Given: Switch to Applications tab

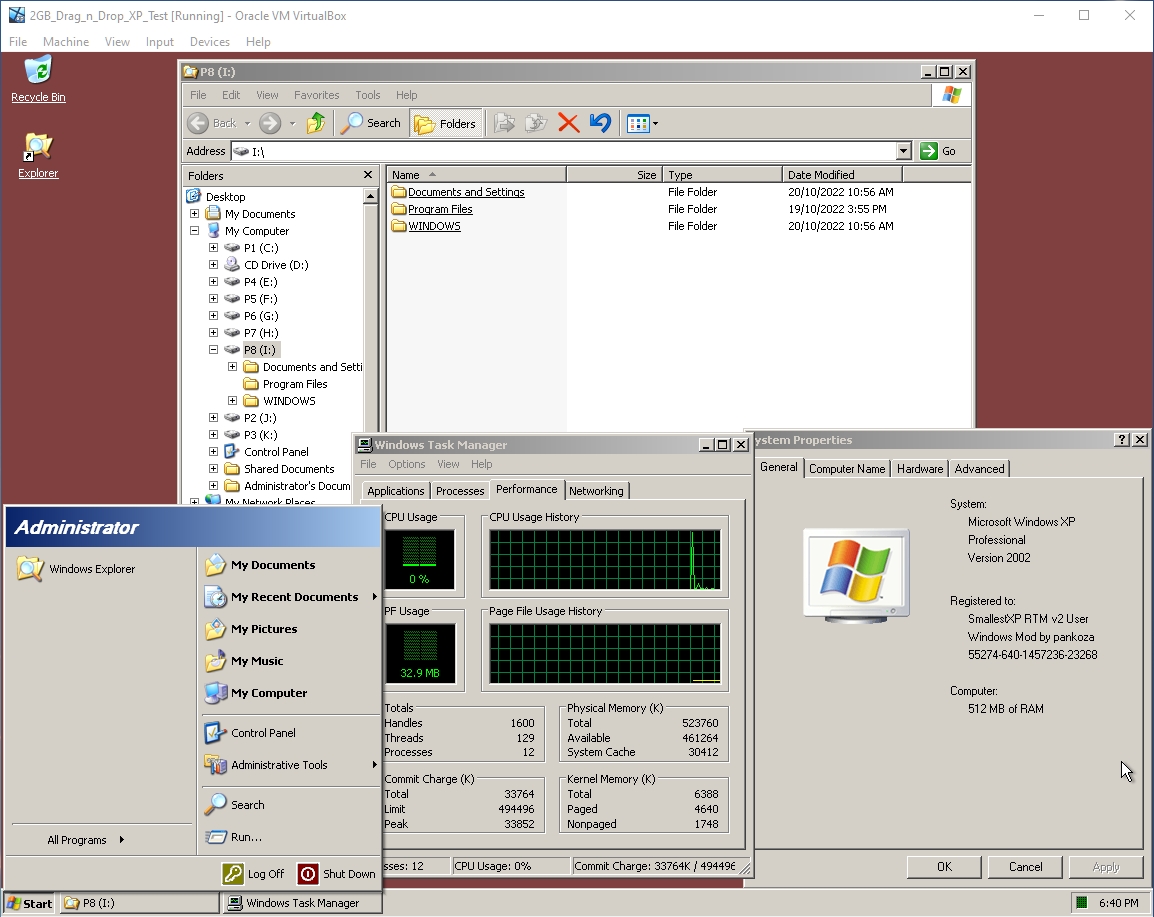Looking at the screenshot, I should click(395, 491).
